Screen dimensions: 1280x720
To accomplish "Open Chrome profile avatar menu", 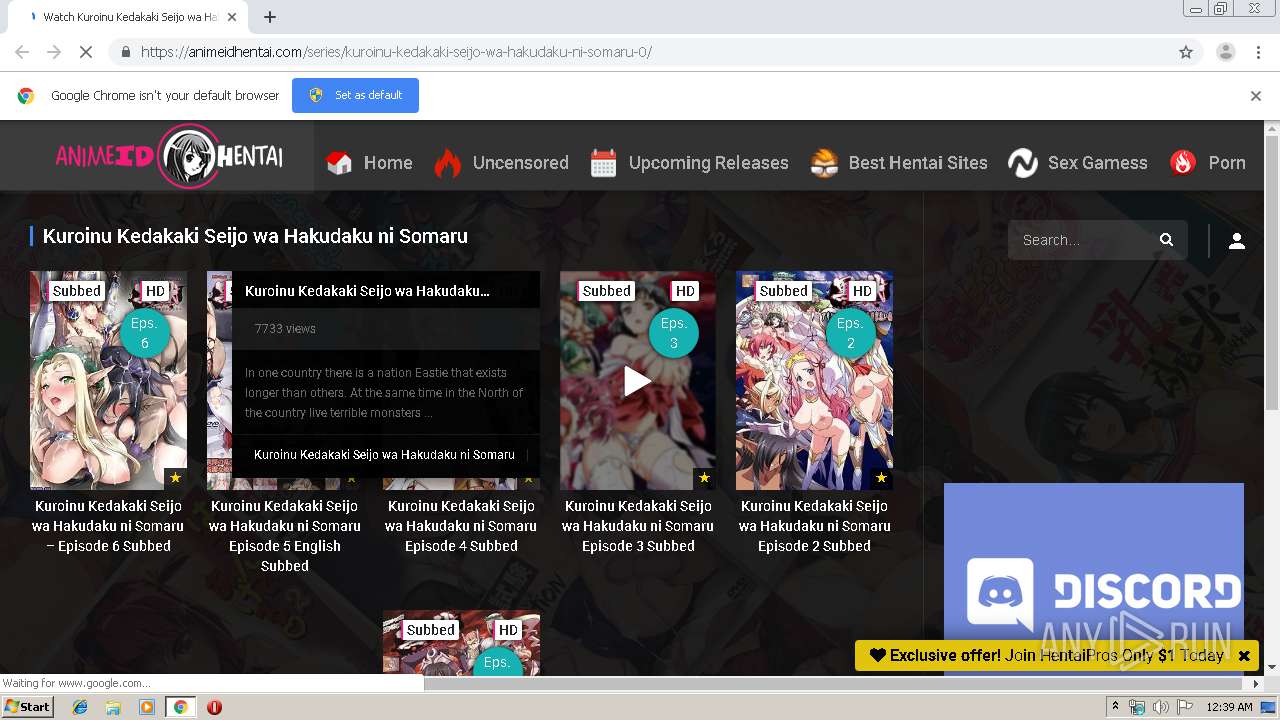I will click(1225, 52).
